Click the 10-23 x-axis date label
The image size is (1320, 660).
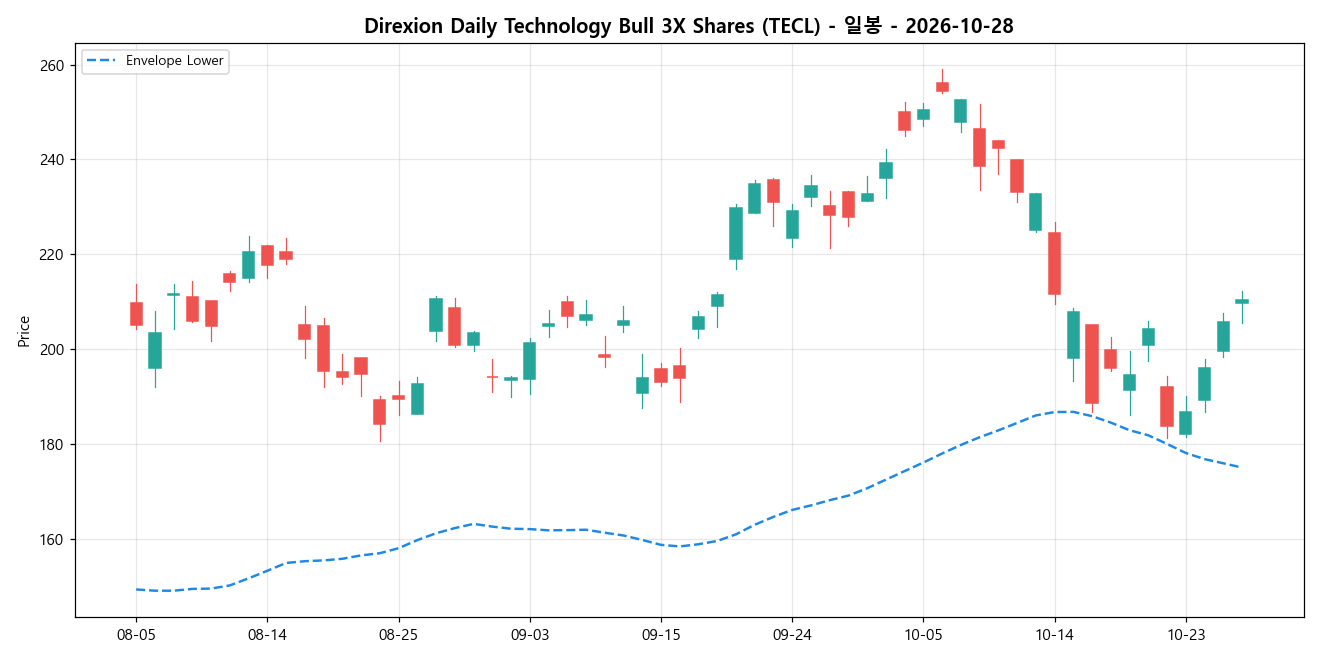[x=1185, y=634]
